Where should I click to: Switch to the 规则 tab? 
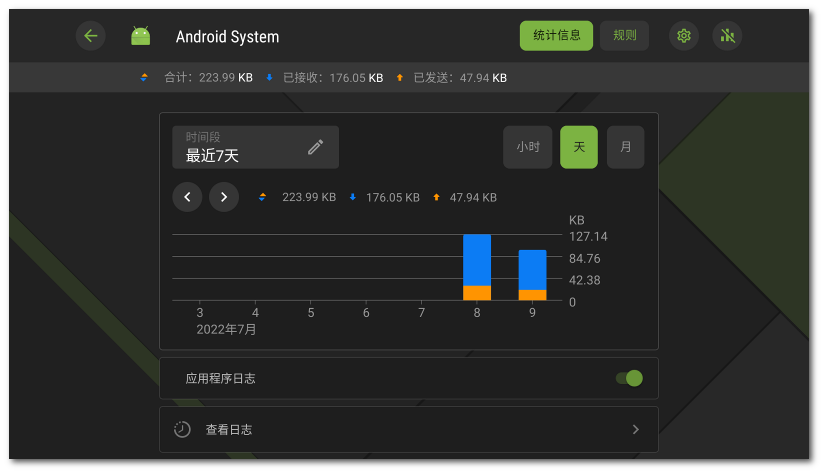point(624,36)
